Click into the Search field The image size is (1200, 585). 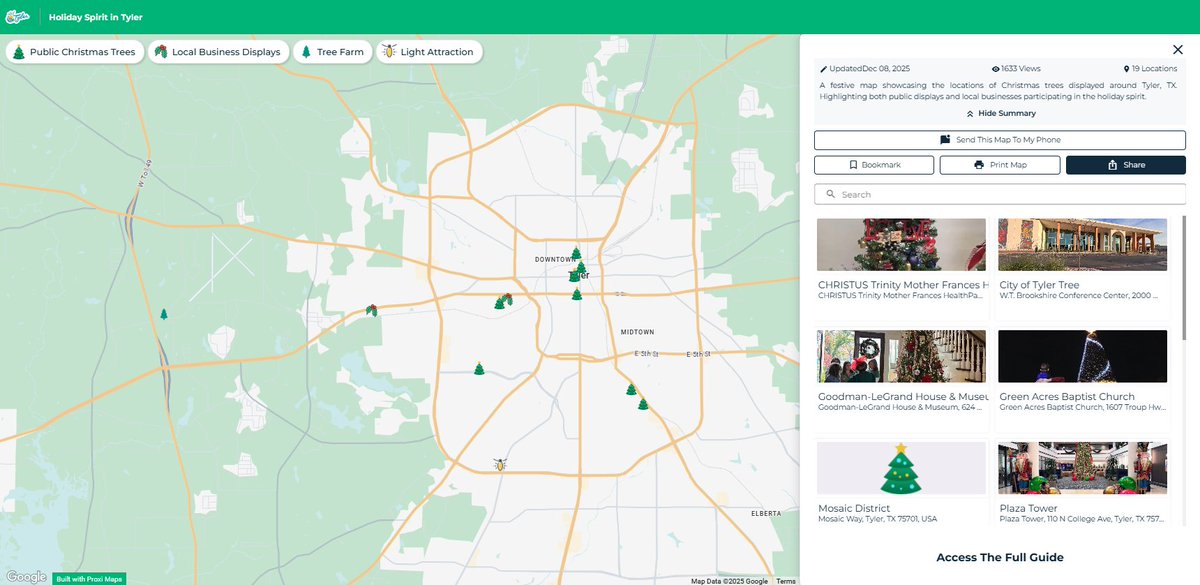(1000, 194)
